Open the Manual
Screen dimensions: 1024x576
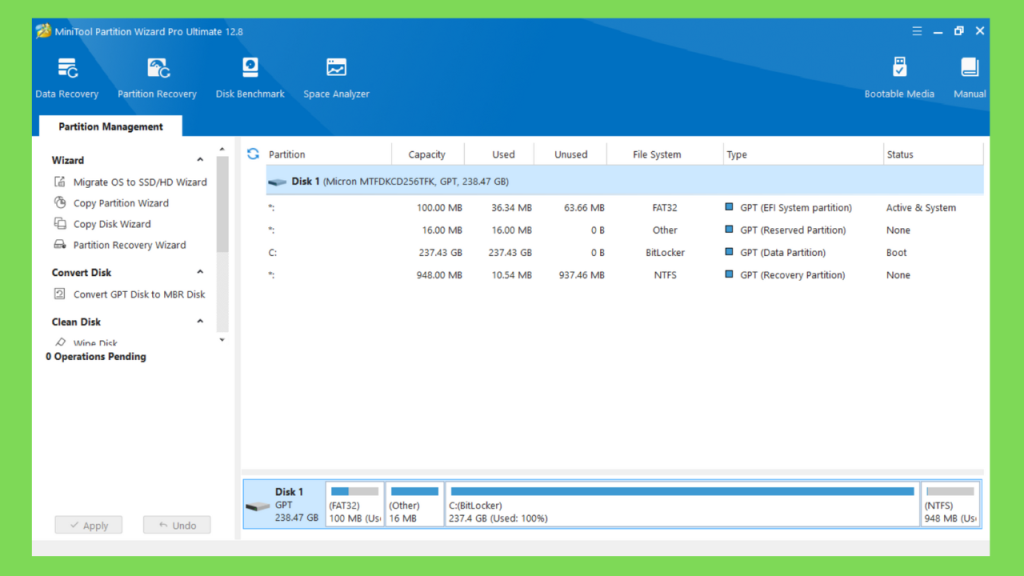coord(969,78)
